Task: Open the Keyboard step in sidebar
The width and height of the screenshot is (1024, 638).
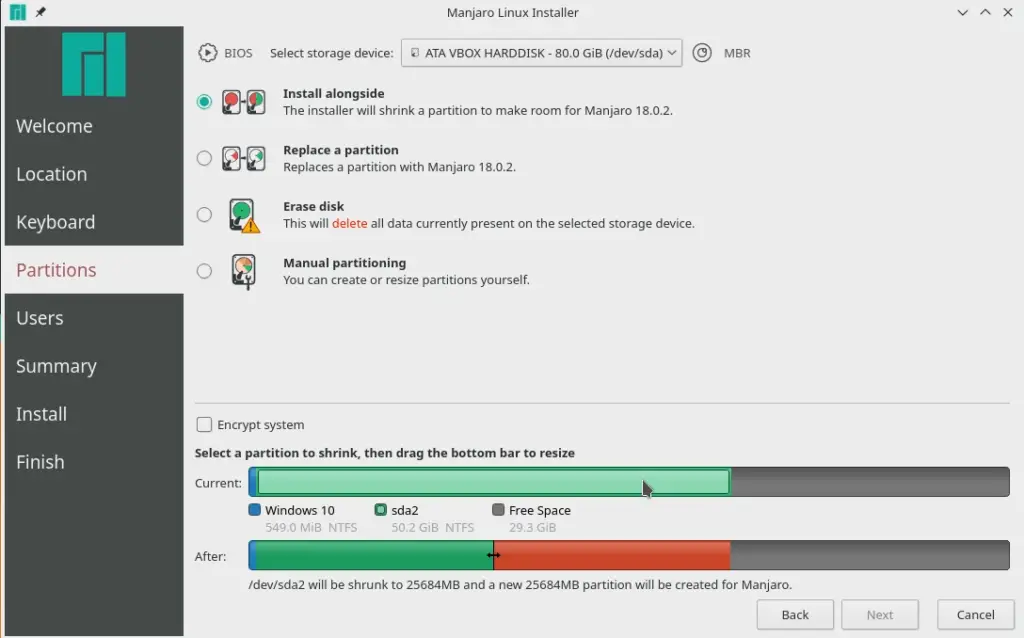Action: click(56, 222)
